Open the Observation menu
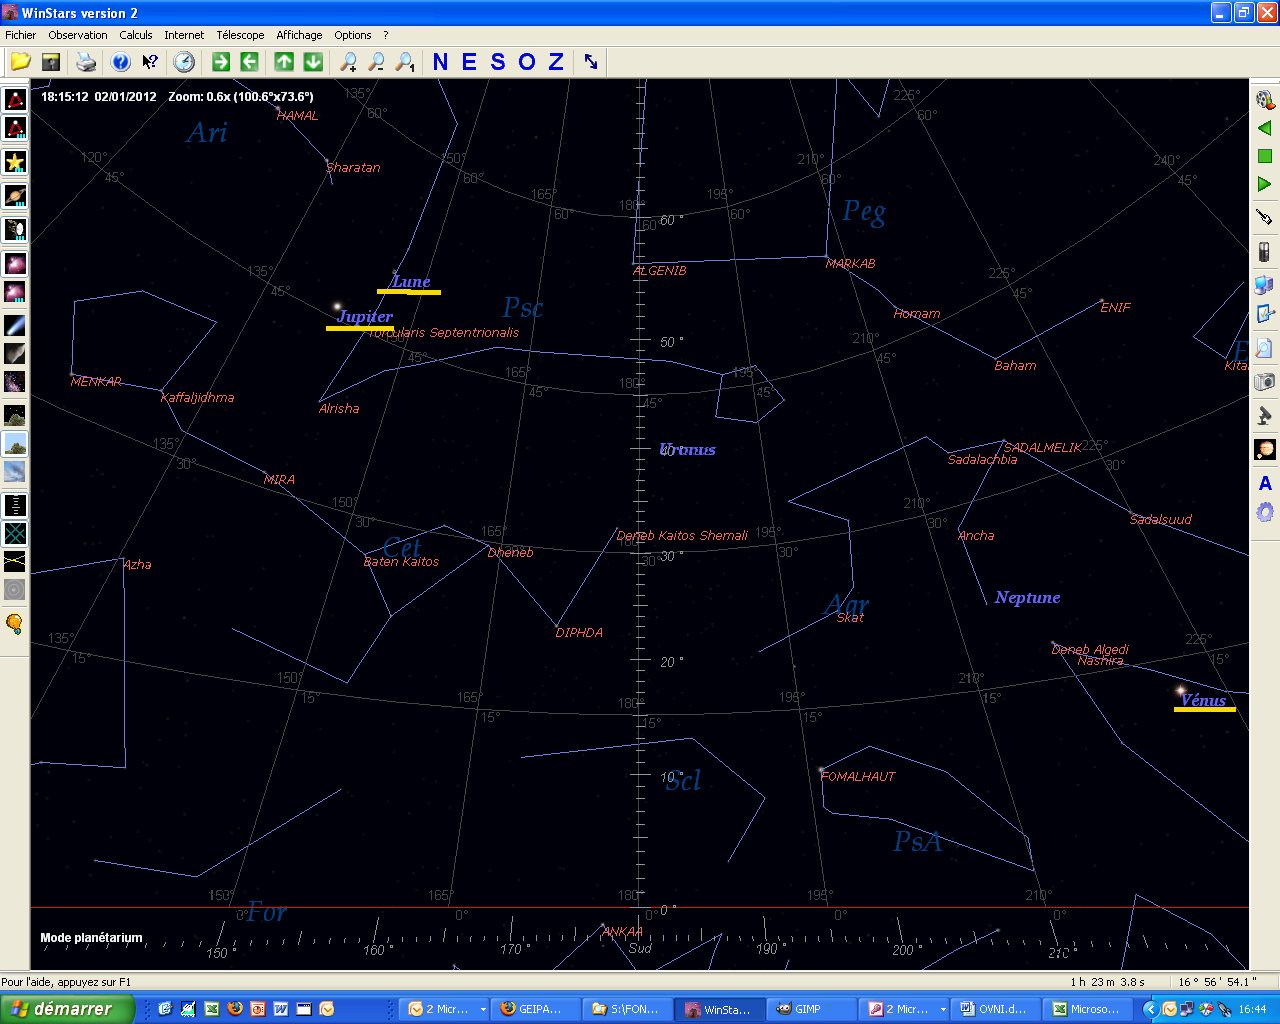1280x1024 pixels. (78, 35)
